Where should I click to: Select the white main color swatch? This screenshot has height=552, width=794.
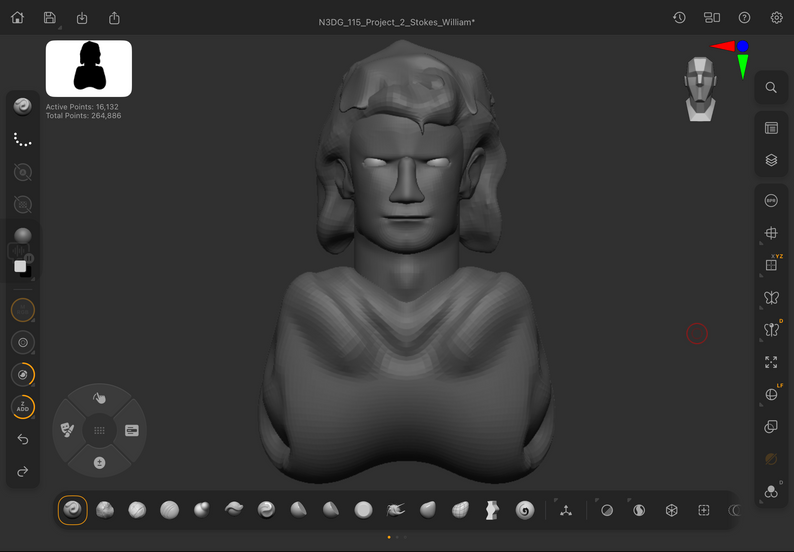click(x=20, y=266)
